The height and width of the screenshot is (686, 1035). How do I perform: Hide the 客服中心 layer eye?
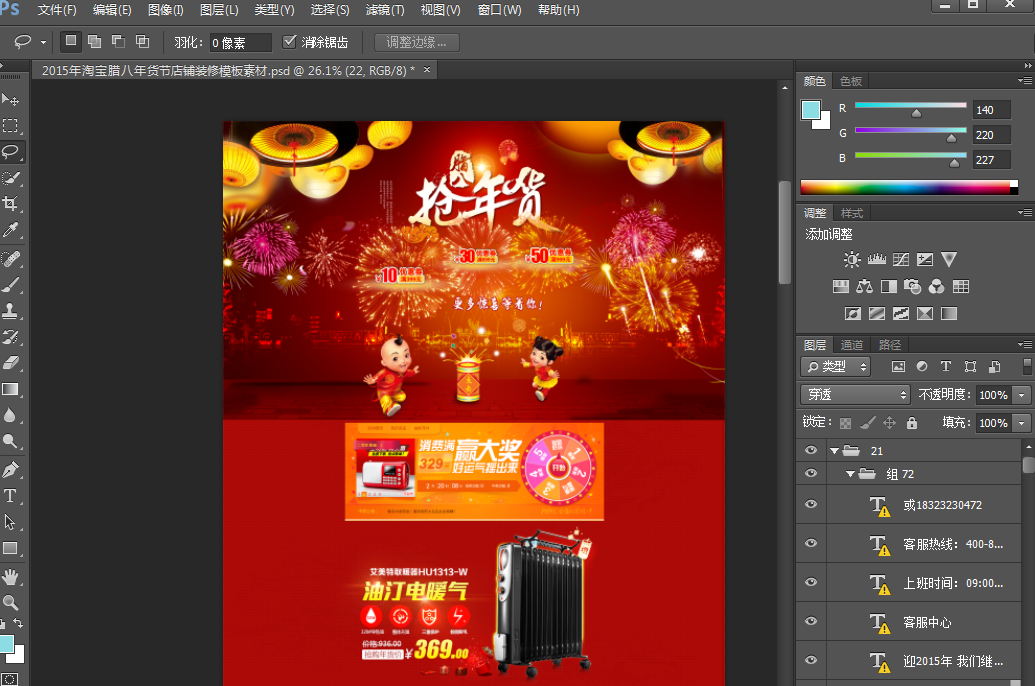click(811, 621)
